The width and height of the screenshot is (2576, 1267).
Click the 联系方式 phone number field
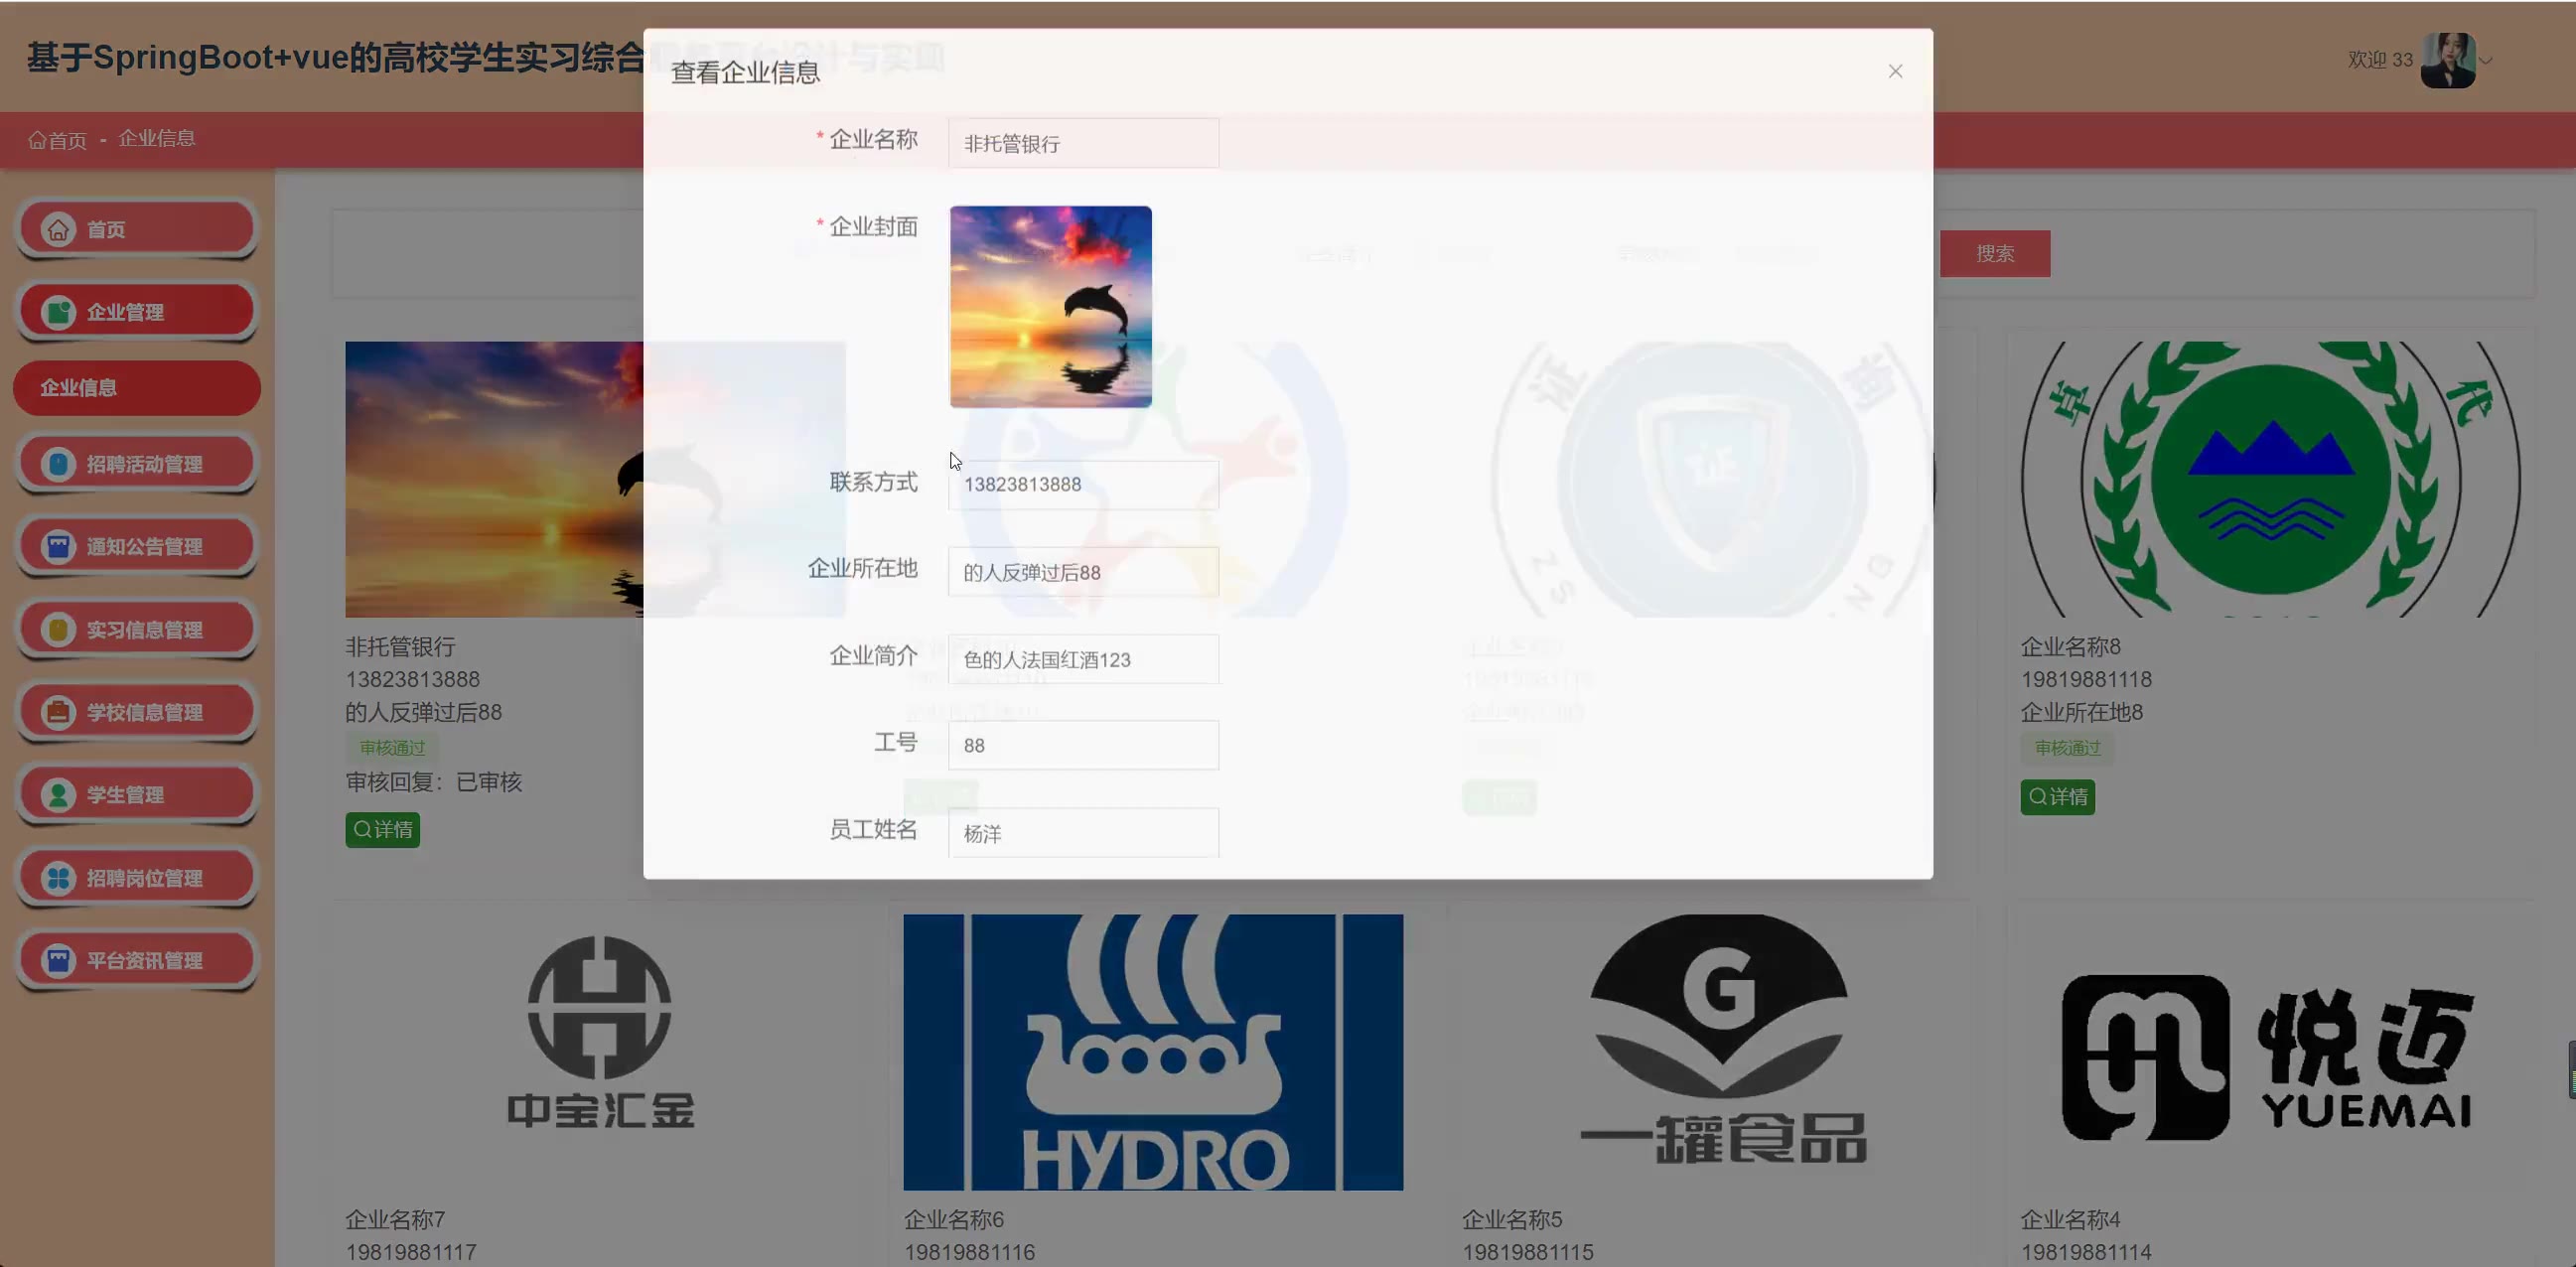tap(1083, 485)
